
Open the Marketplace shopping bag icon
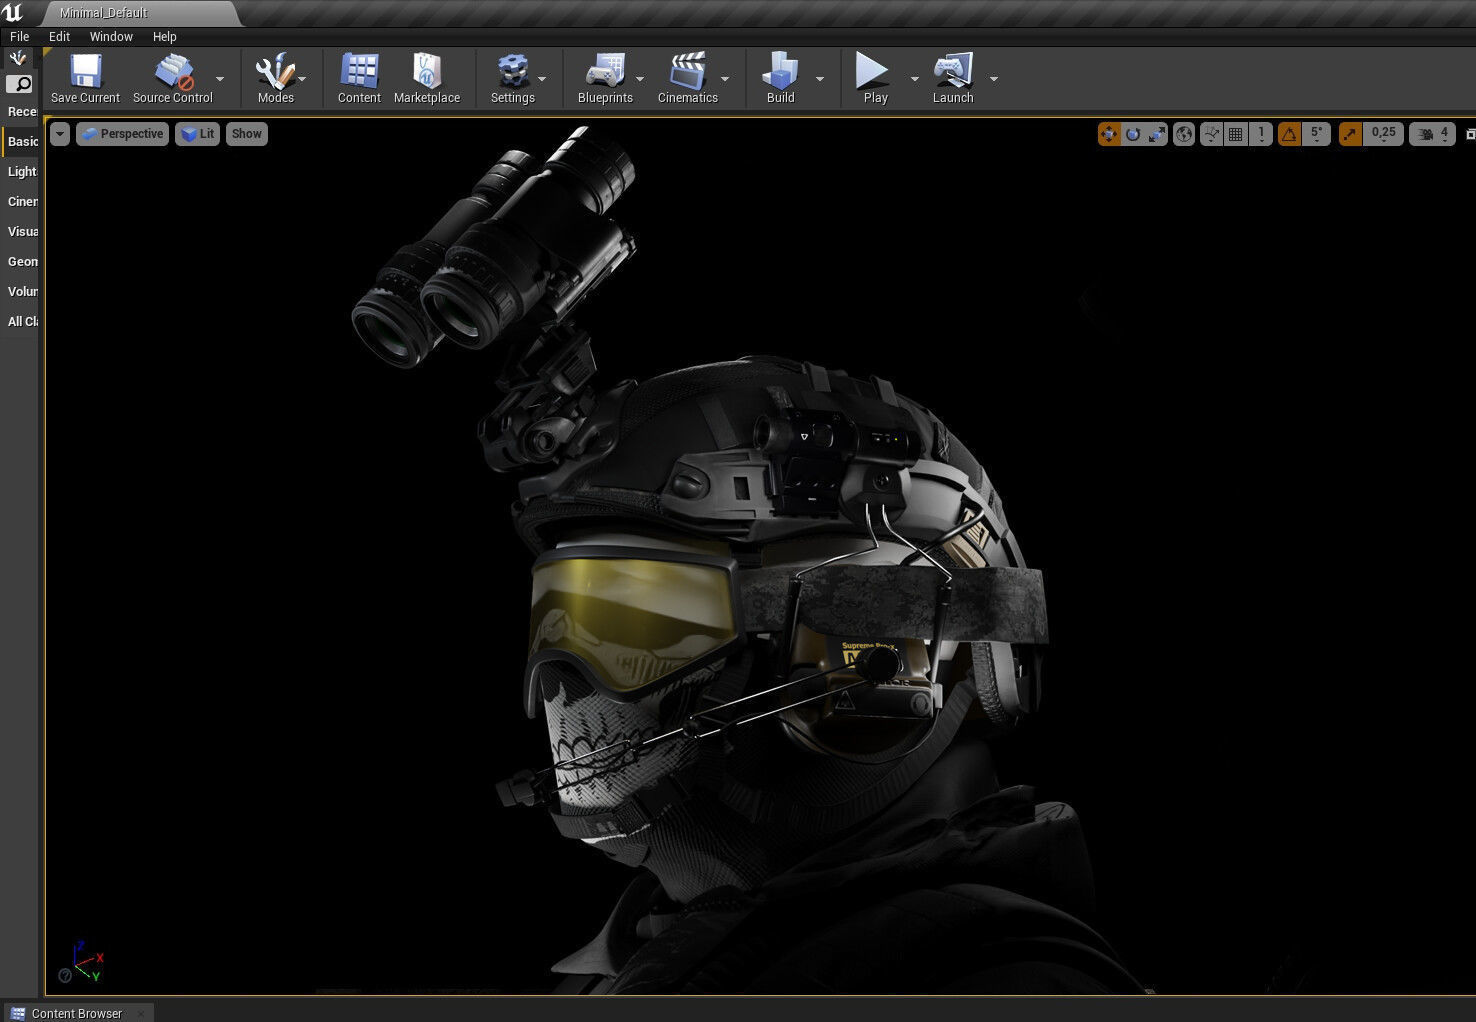point(427,71)
